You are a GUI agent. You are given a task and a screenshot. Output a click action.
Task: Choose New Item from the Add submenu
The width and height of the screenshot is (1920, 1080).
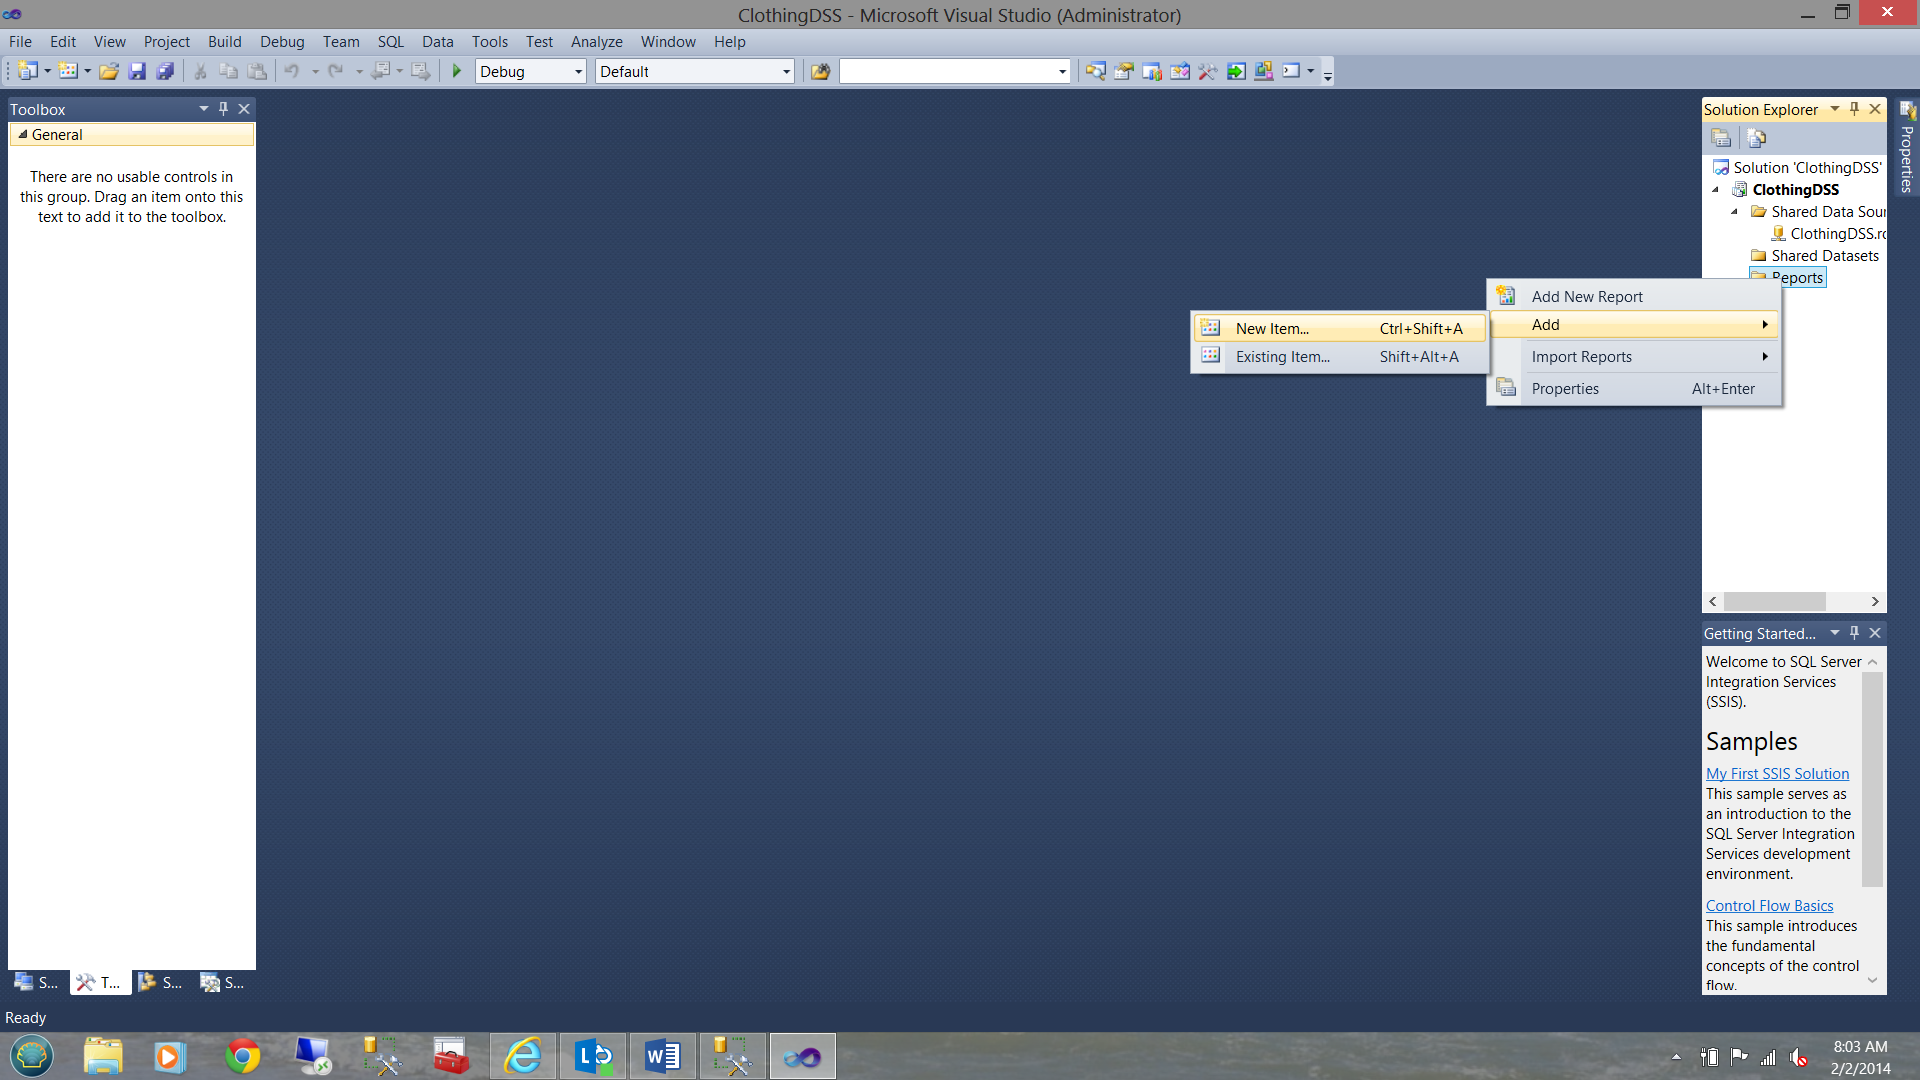1271,328
